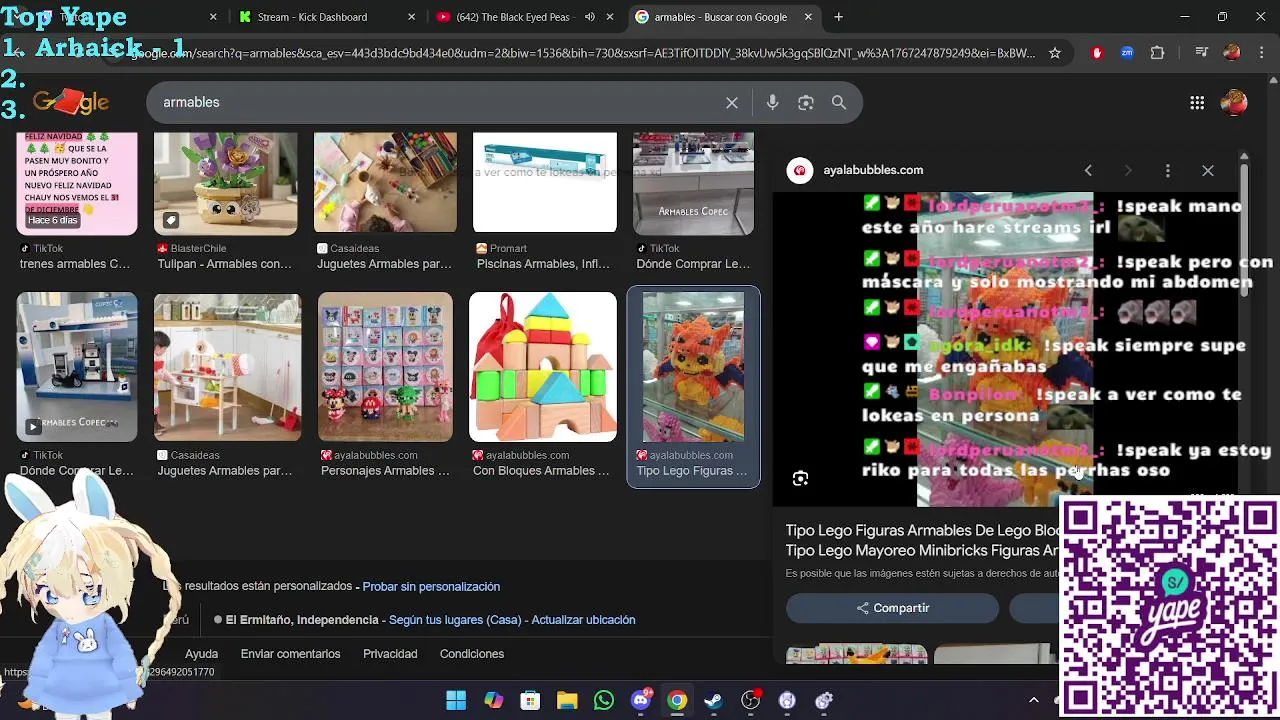This screenshot has height=720, width=1280.
Task: Open the Copec gas station toy thumbnail
Action: (77, 367)
